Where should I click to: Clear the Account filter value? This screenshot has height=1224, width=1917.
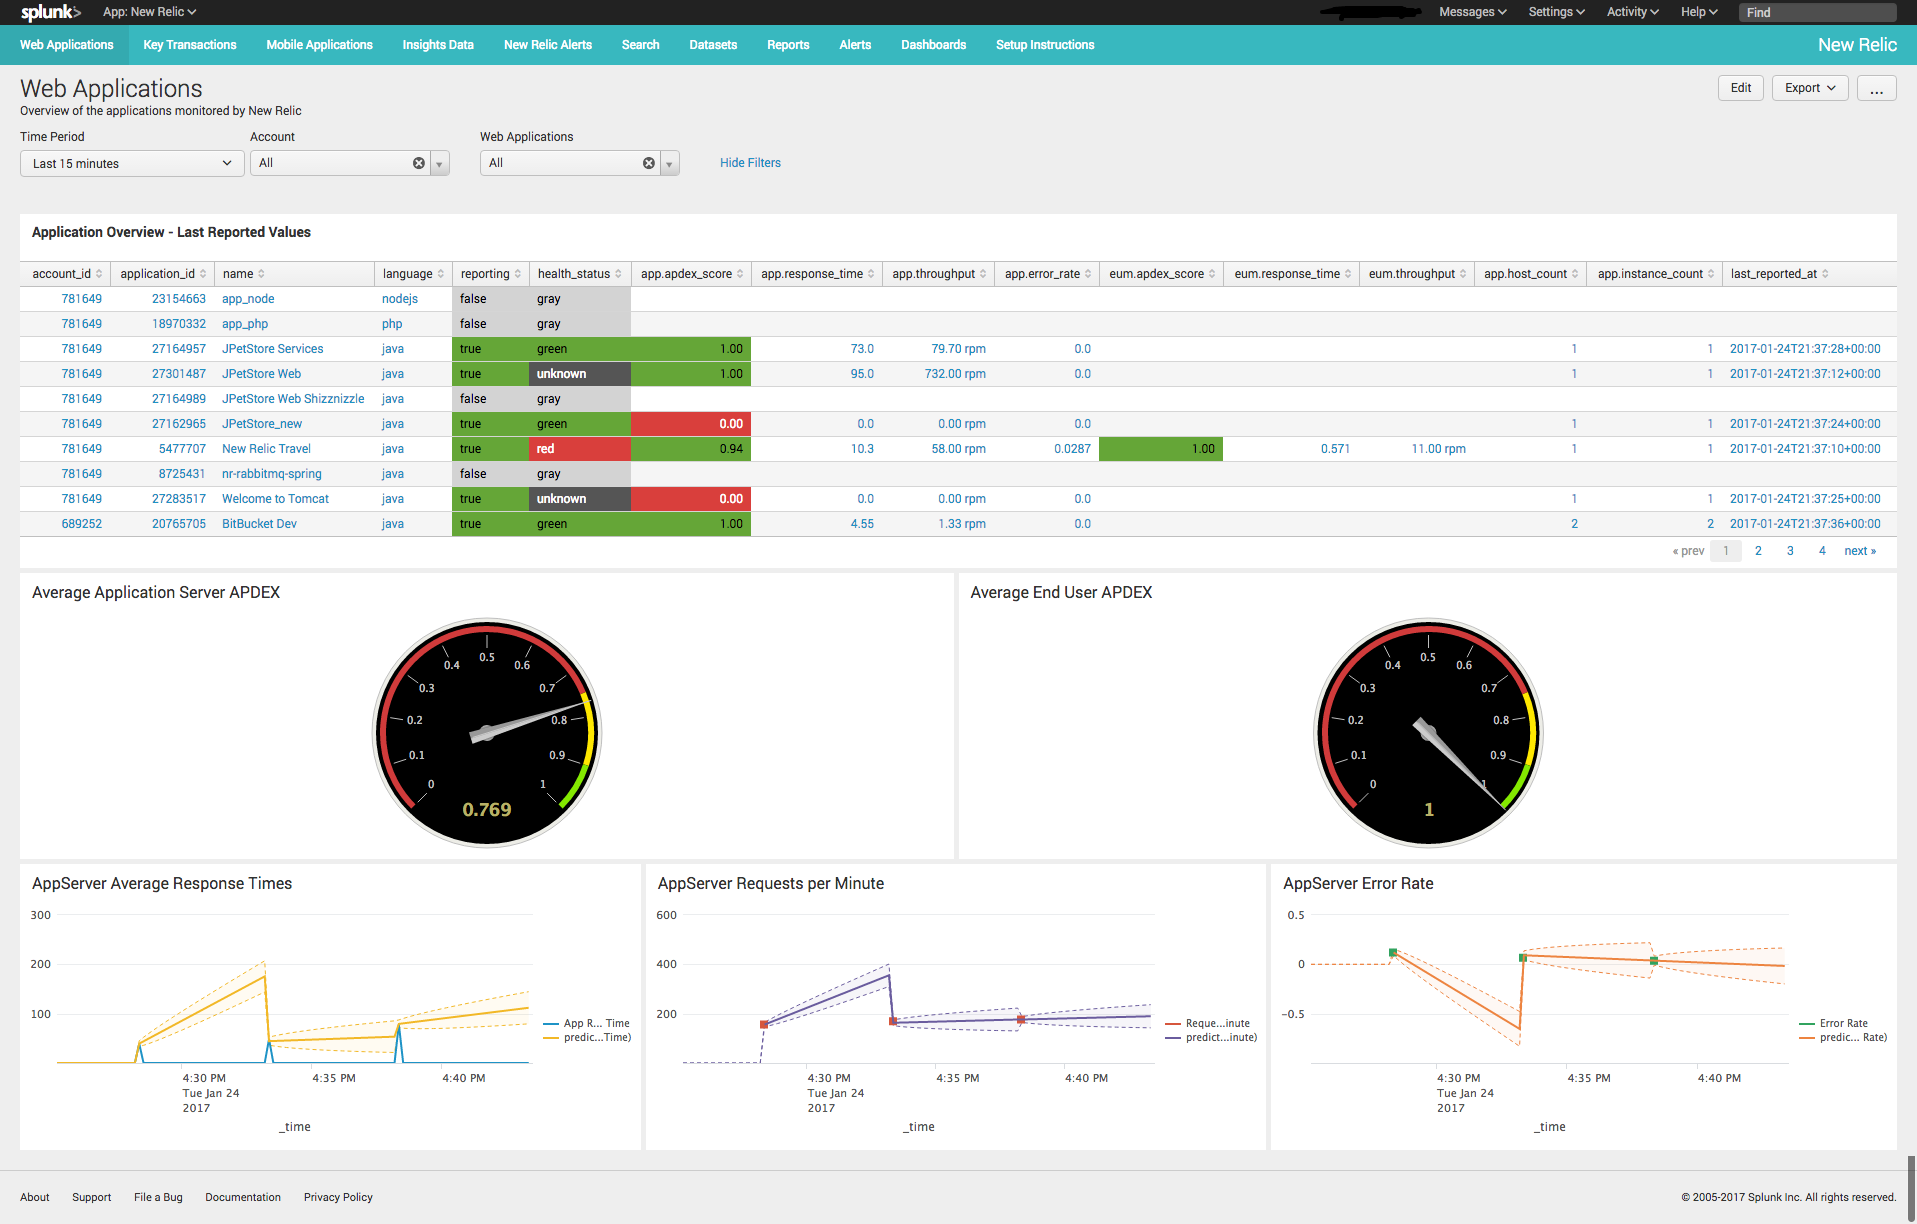pos(419,163)
